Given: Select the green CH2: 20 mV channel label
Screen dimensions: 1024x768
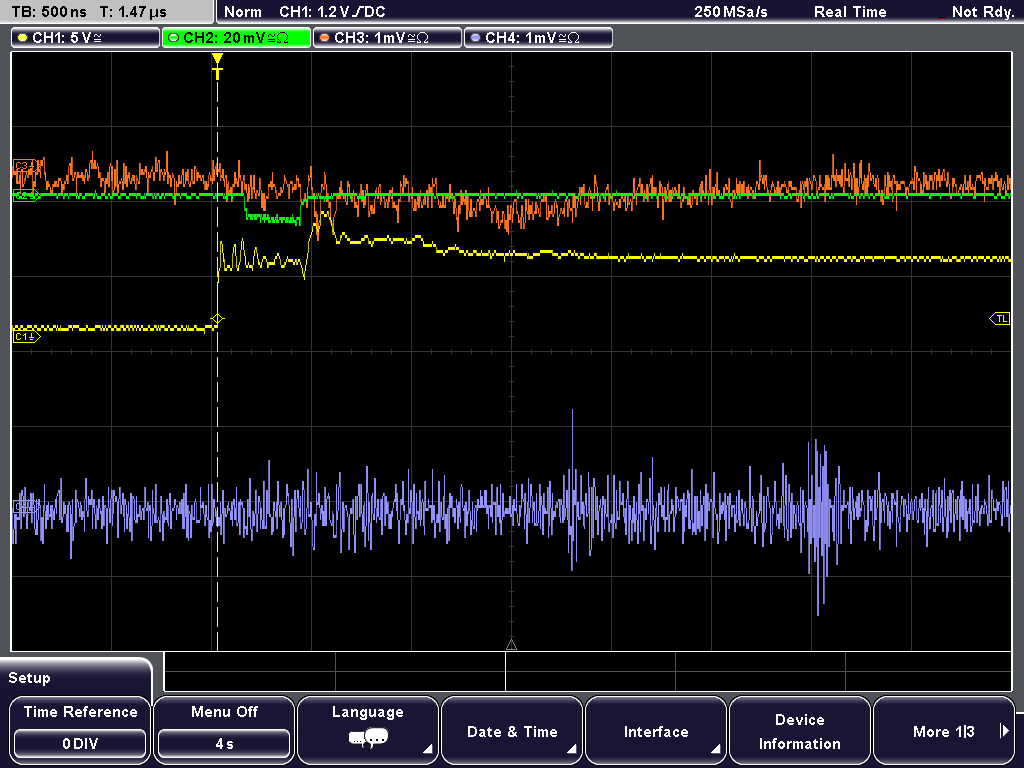Looking at the screenshot, I should click(236, 38).
